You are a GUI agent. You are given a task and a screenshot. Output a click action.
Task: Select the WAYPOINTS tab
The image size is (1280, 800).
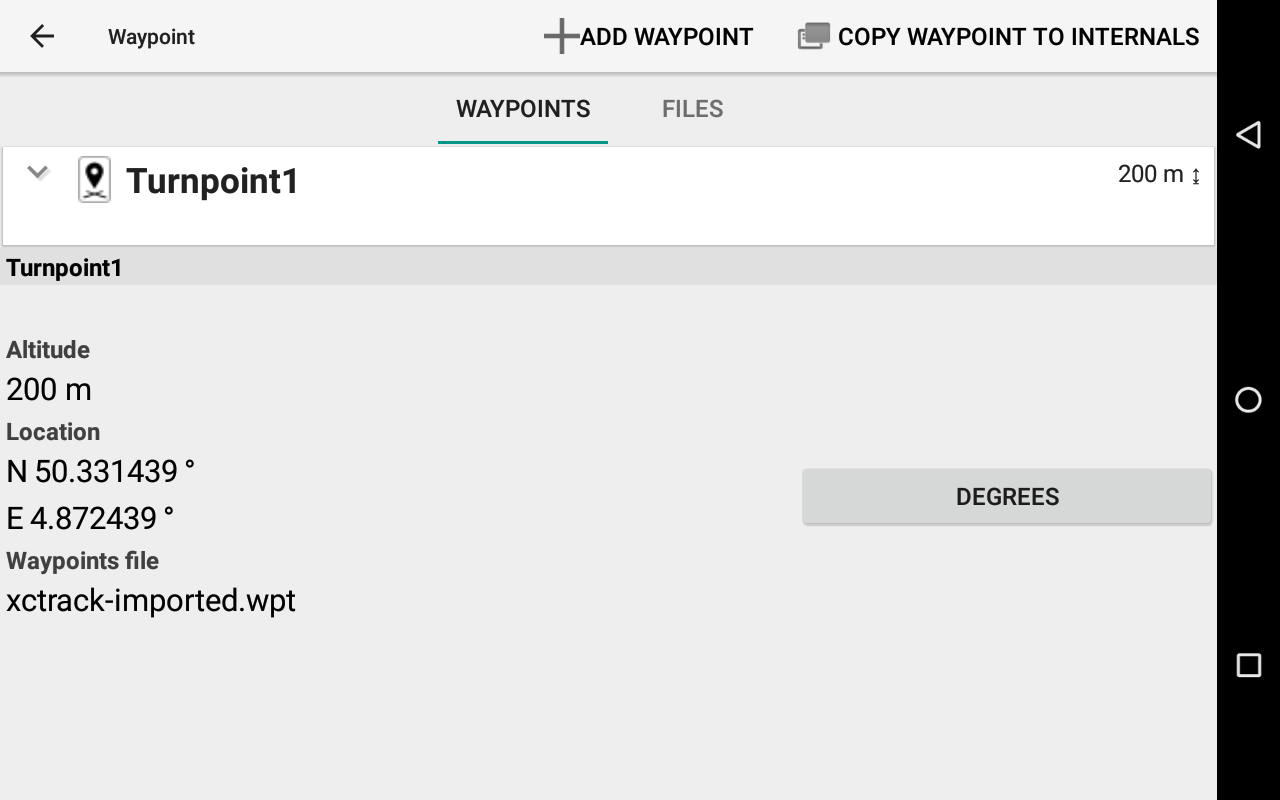[x=523, y=109]
